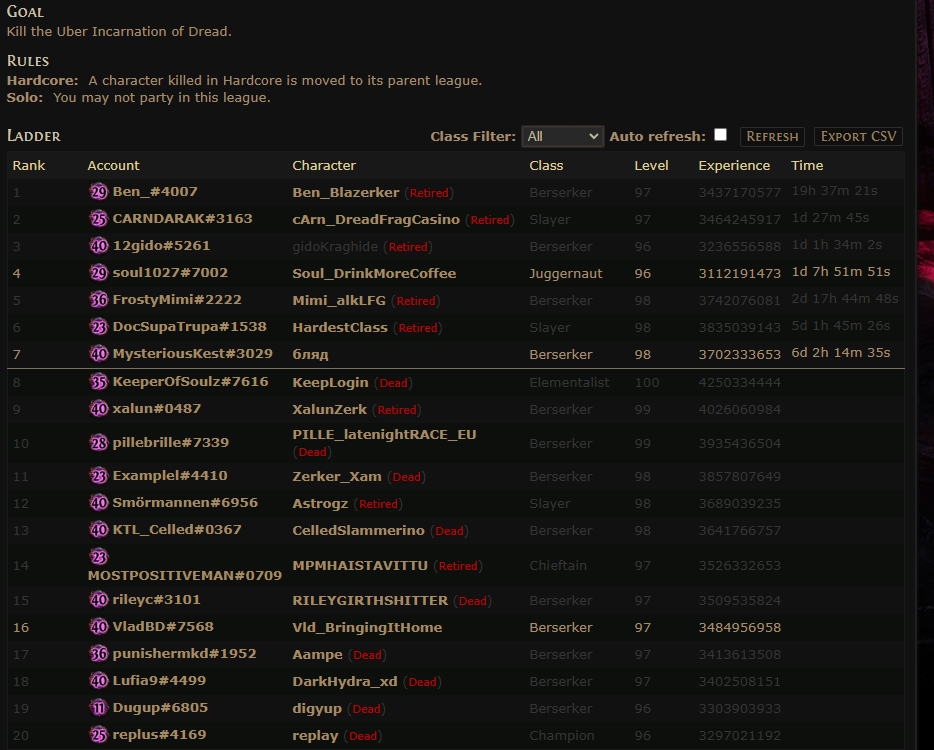This screenshot has width=934, height=750.
Task: Click the challenge badge beside CARNDARAK#3163
Action: (x=98, y=219)
